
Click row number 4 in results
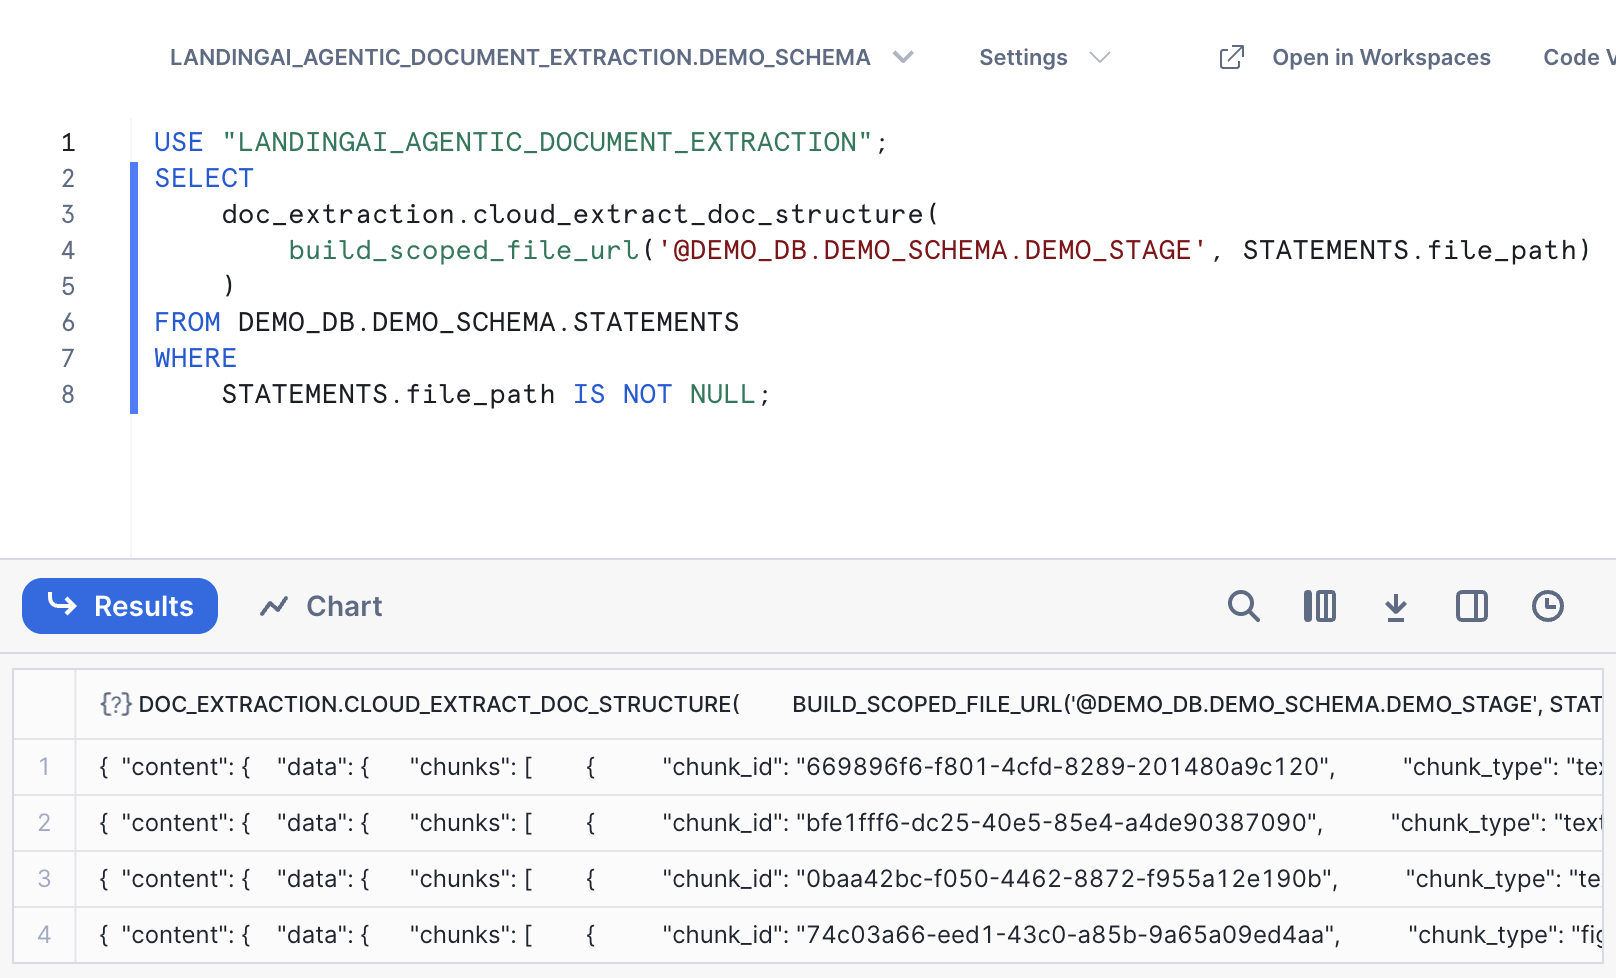44,935
